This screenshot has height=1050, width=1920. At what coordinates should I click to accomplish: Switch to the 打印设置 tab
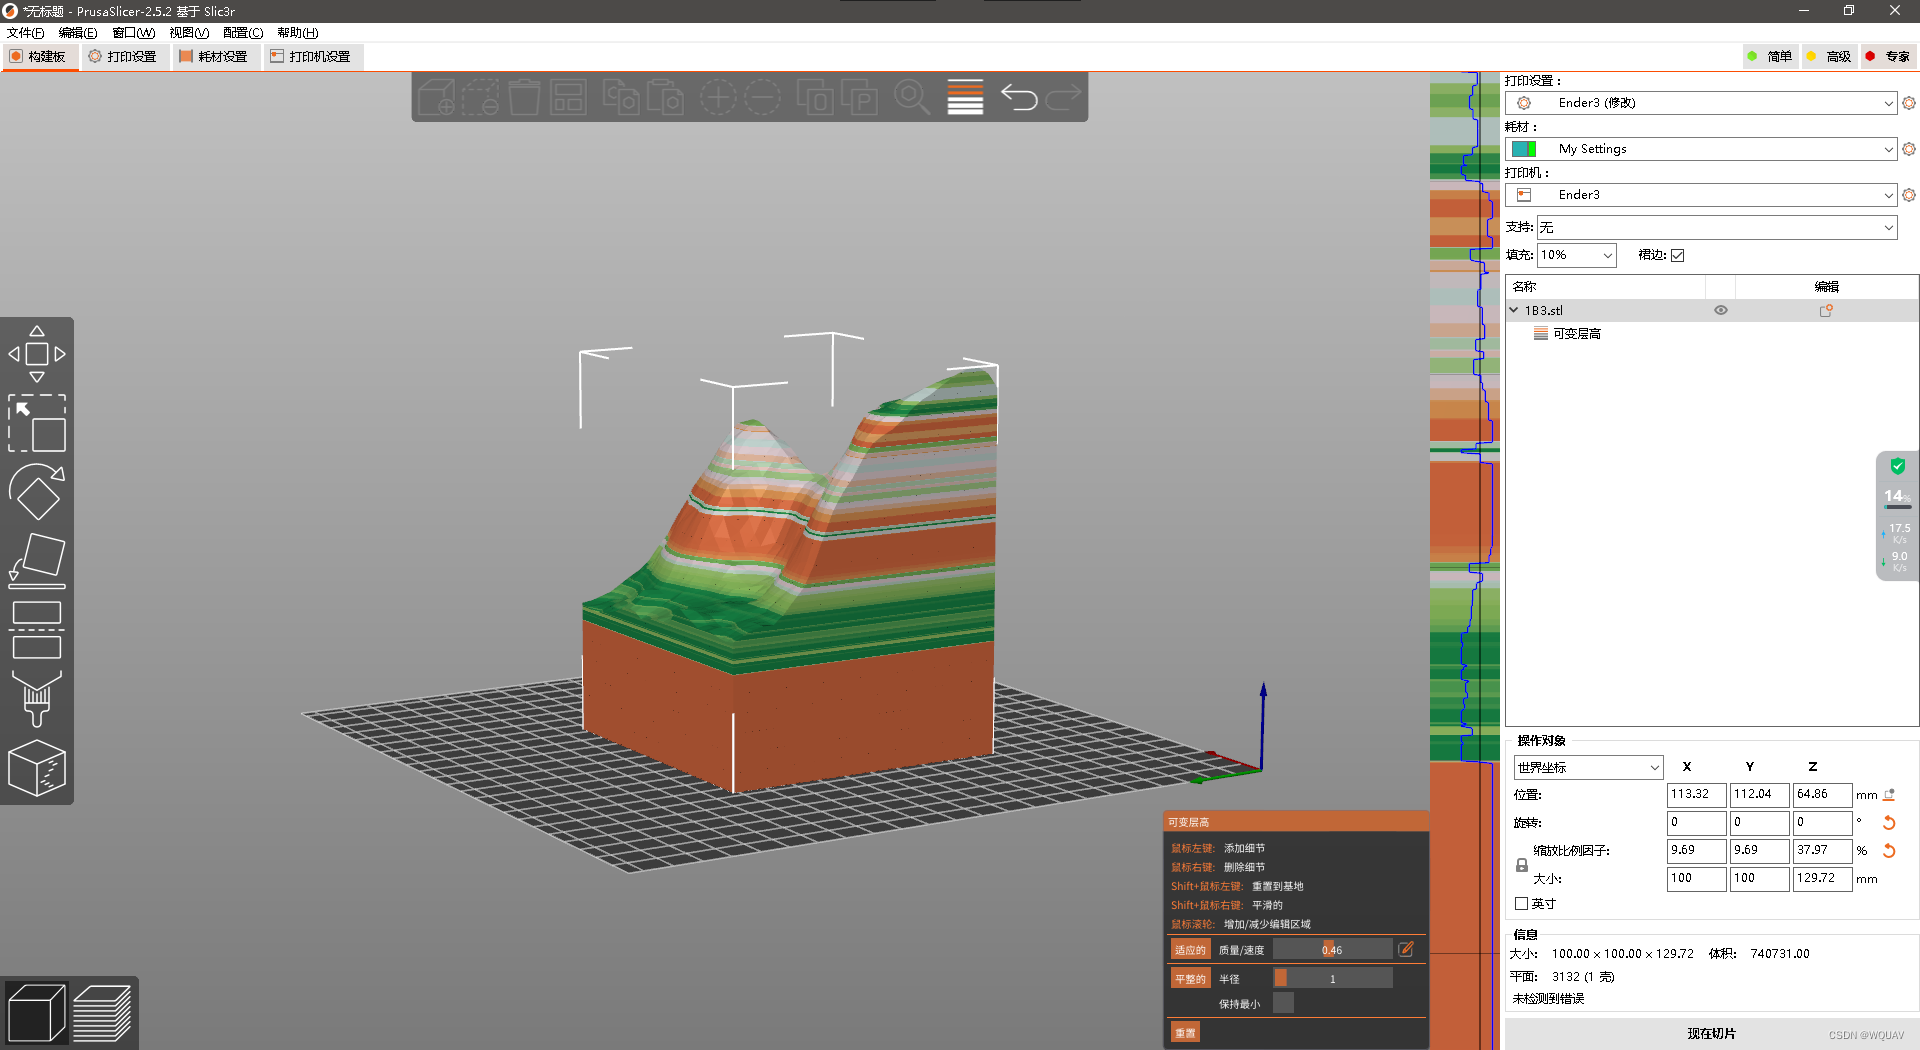click(x=123, y=57)
